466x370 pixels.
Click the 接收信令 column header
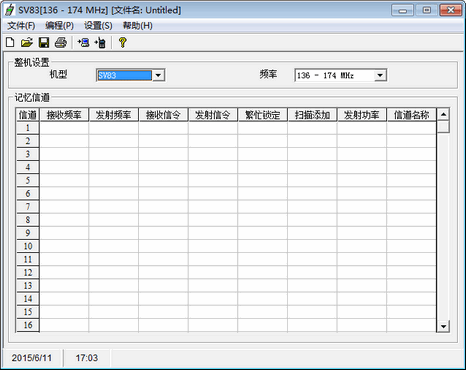point(163,115)
